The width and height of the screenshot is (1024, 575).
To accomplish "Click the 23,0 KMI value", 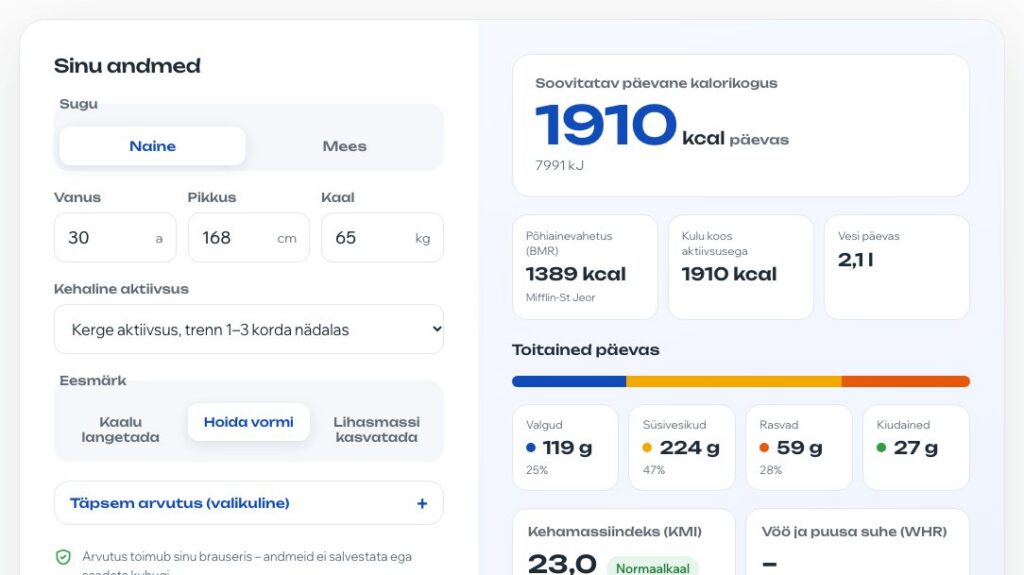I will coord(562,563).
